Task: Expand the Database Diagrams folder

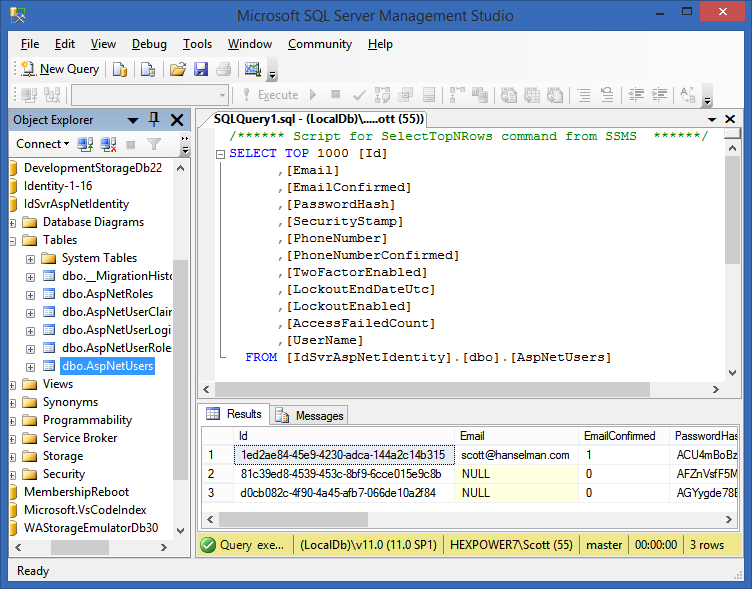Action: (12, 223)
